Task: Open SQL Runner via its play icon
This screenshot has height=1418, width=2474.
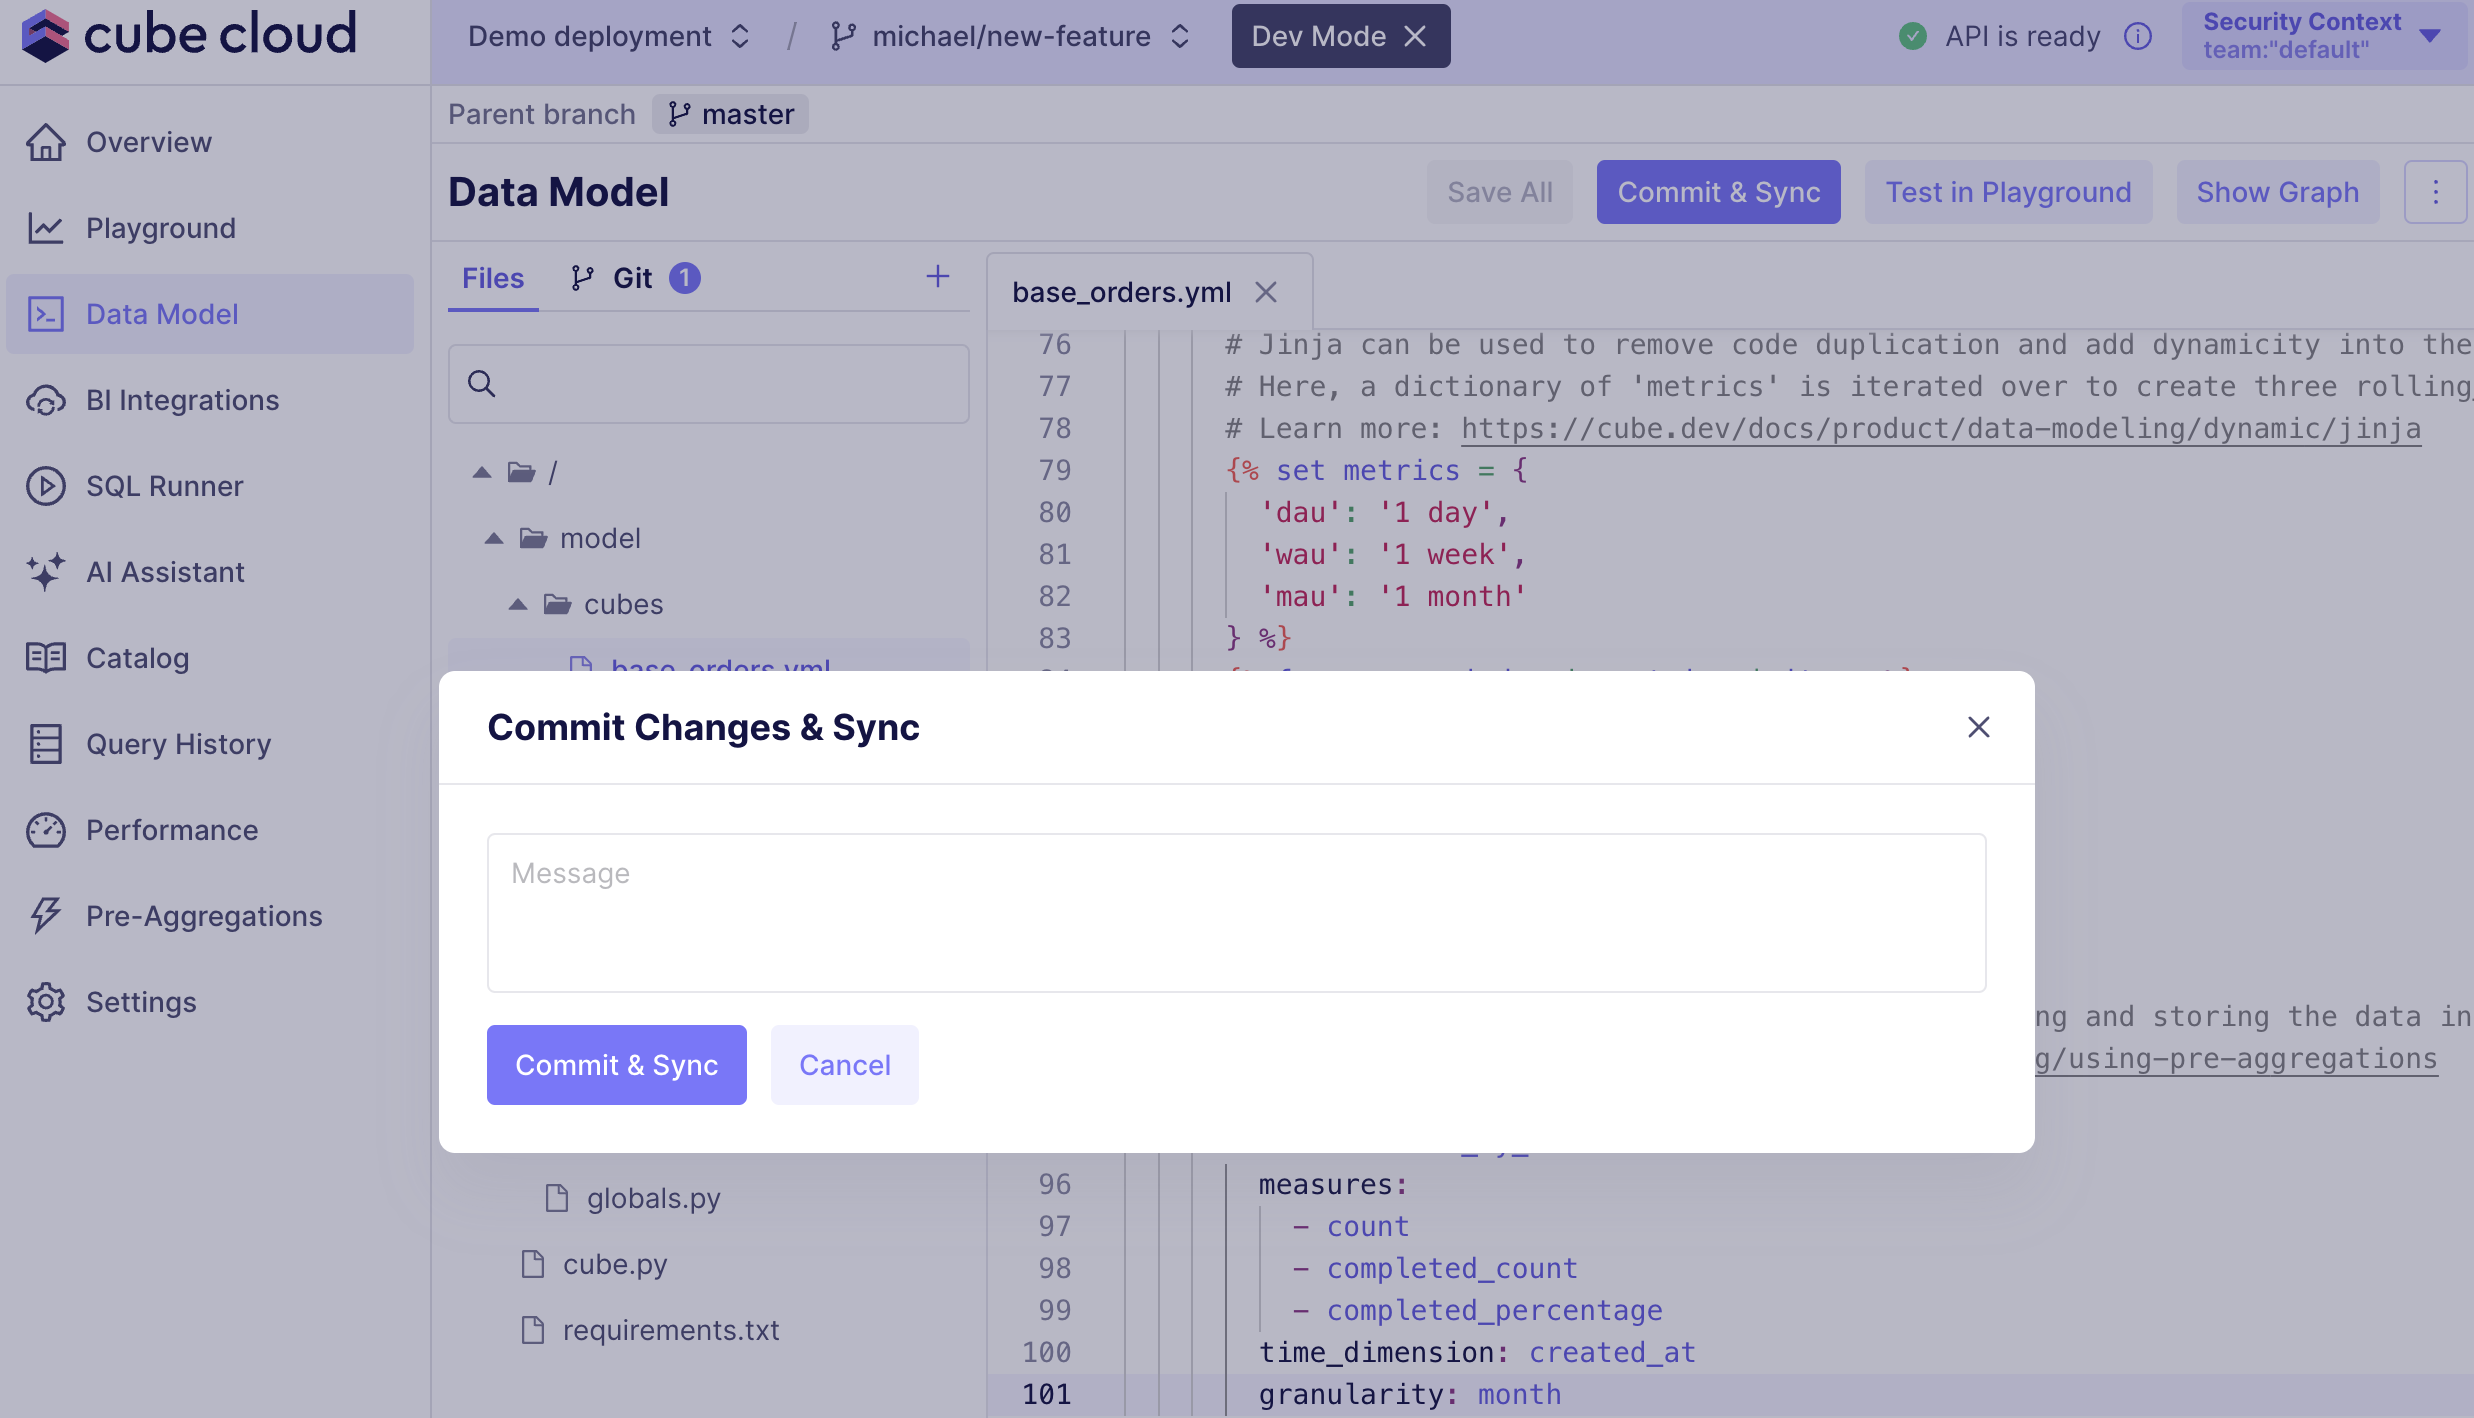Action: (45, 486)
